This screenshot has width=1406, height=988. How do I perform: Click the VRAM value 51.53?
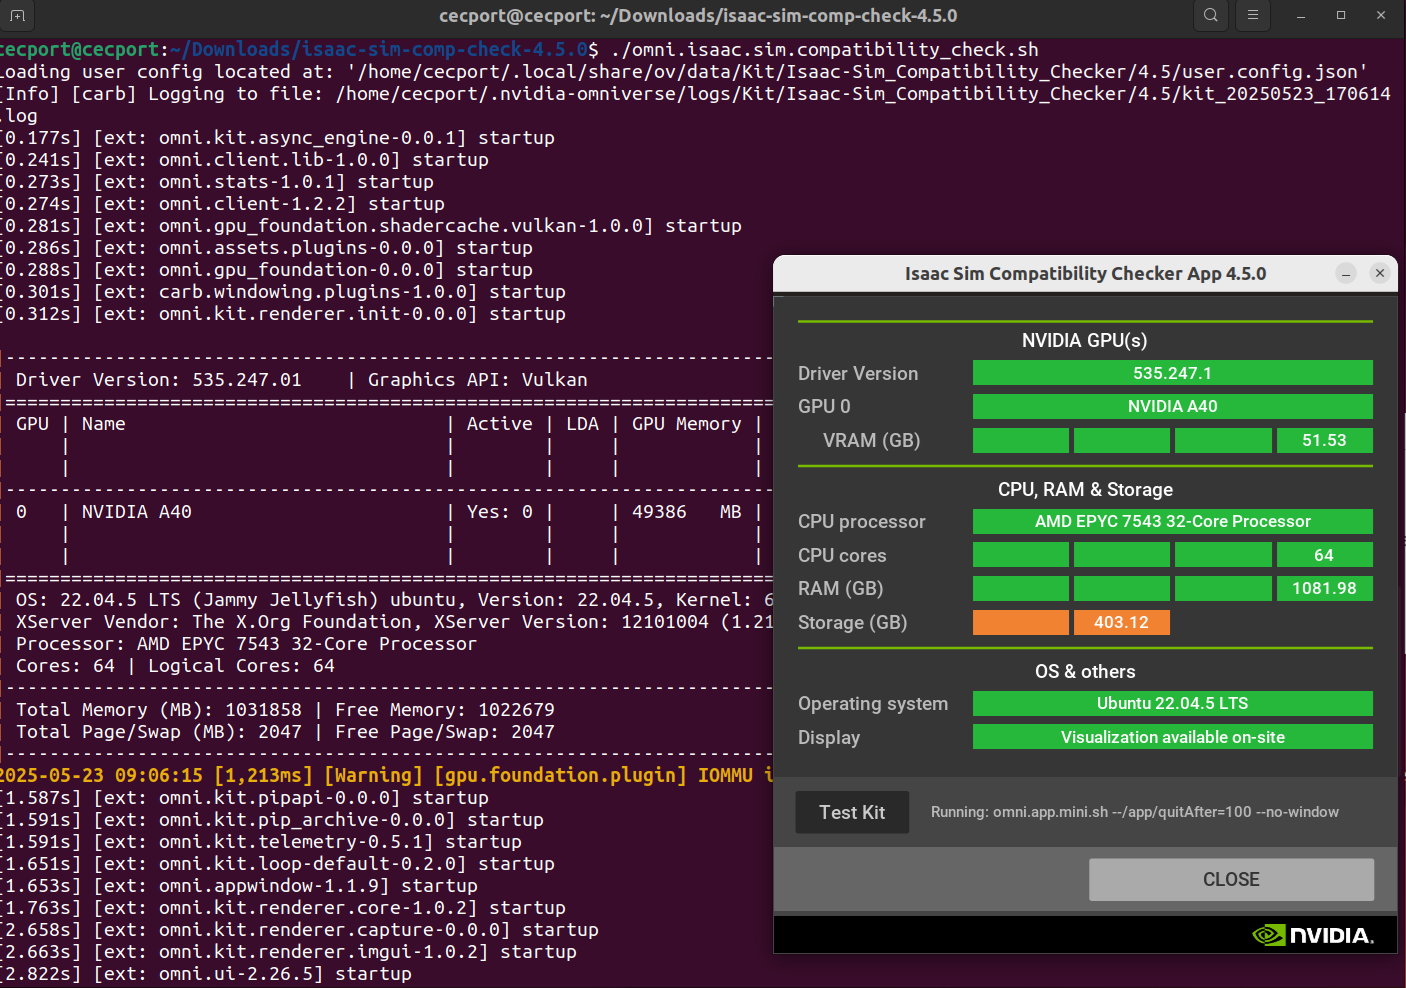[1324, 440]
